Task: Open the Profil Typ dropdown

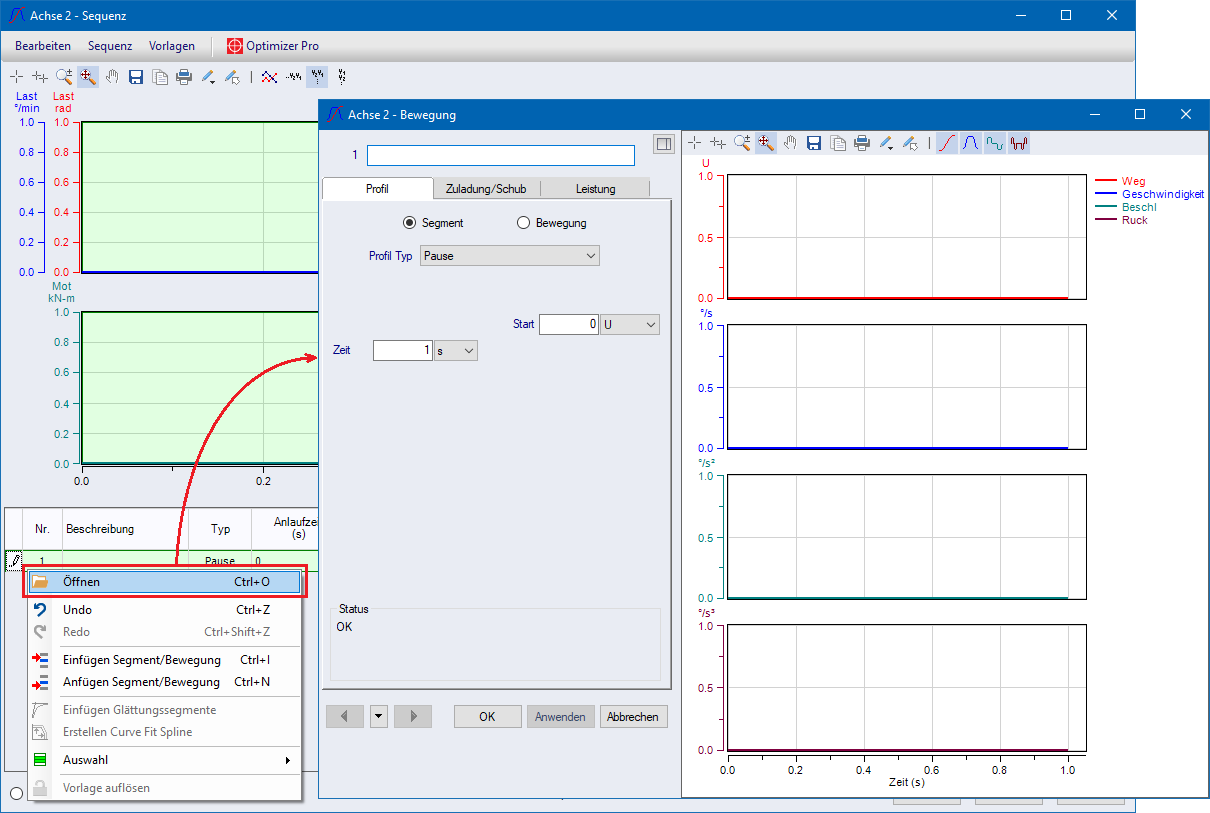Action: (510, 256)
